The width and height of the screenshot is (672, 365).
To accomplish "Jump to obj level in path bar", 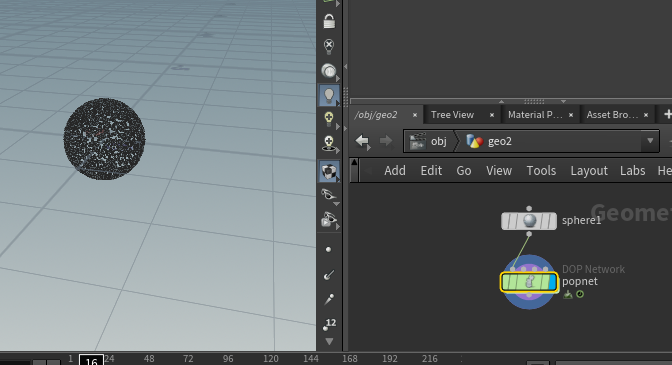I will click(x=439, y=141).
